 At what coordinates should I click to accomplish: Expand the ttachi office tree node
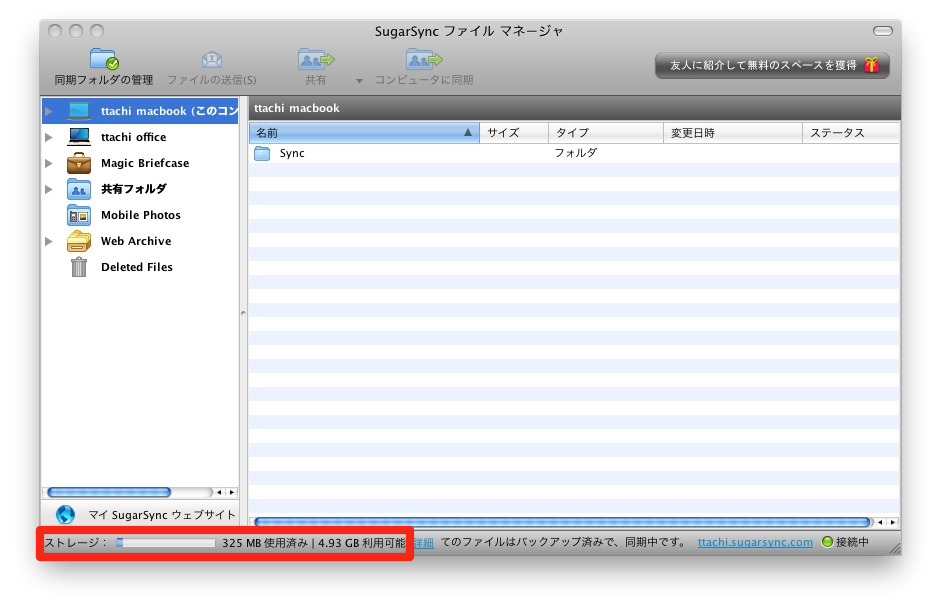click(49, 137)
